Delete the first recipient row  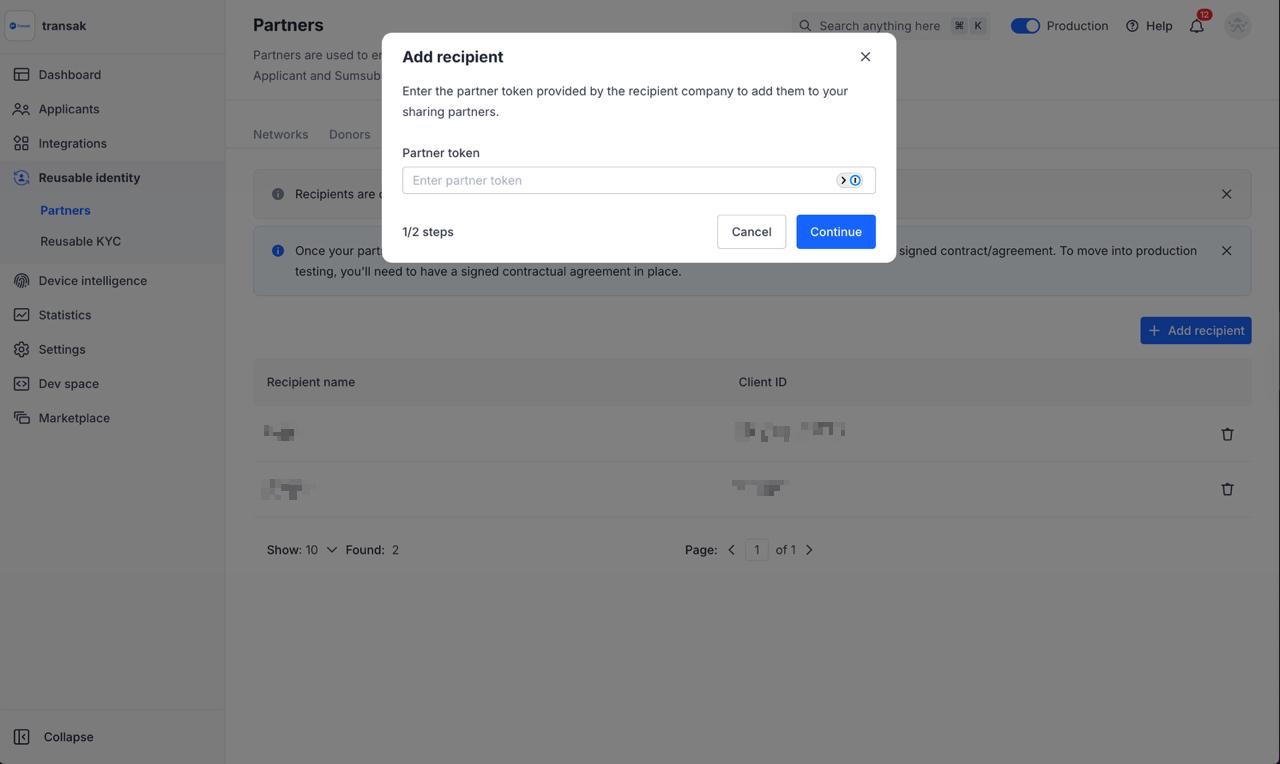point(1227,434)
